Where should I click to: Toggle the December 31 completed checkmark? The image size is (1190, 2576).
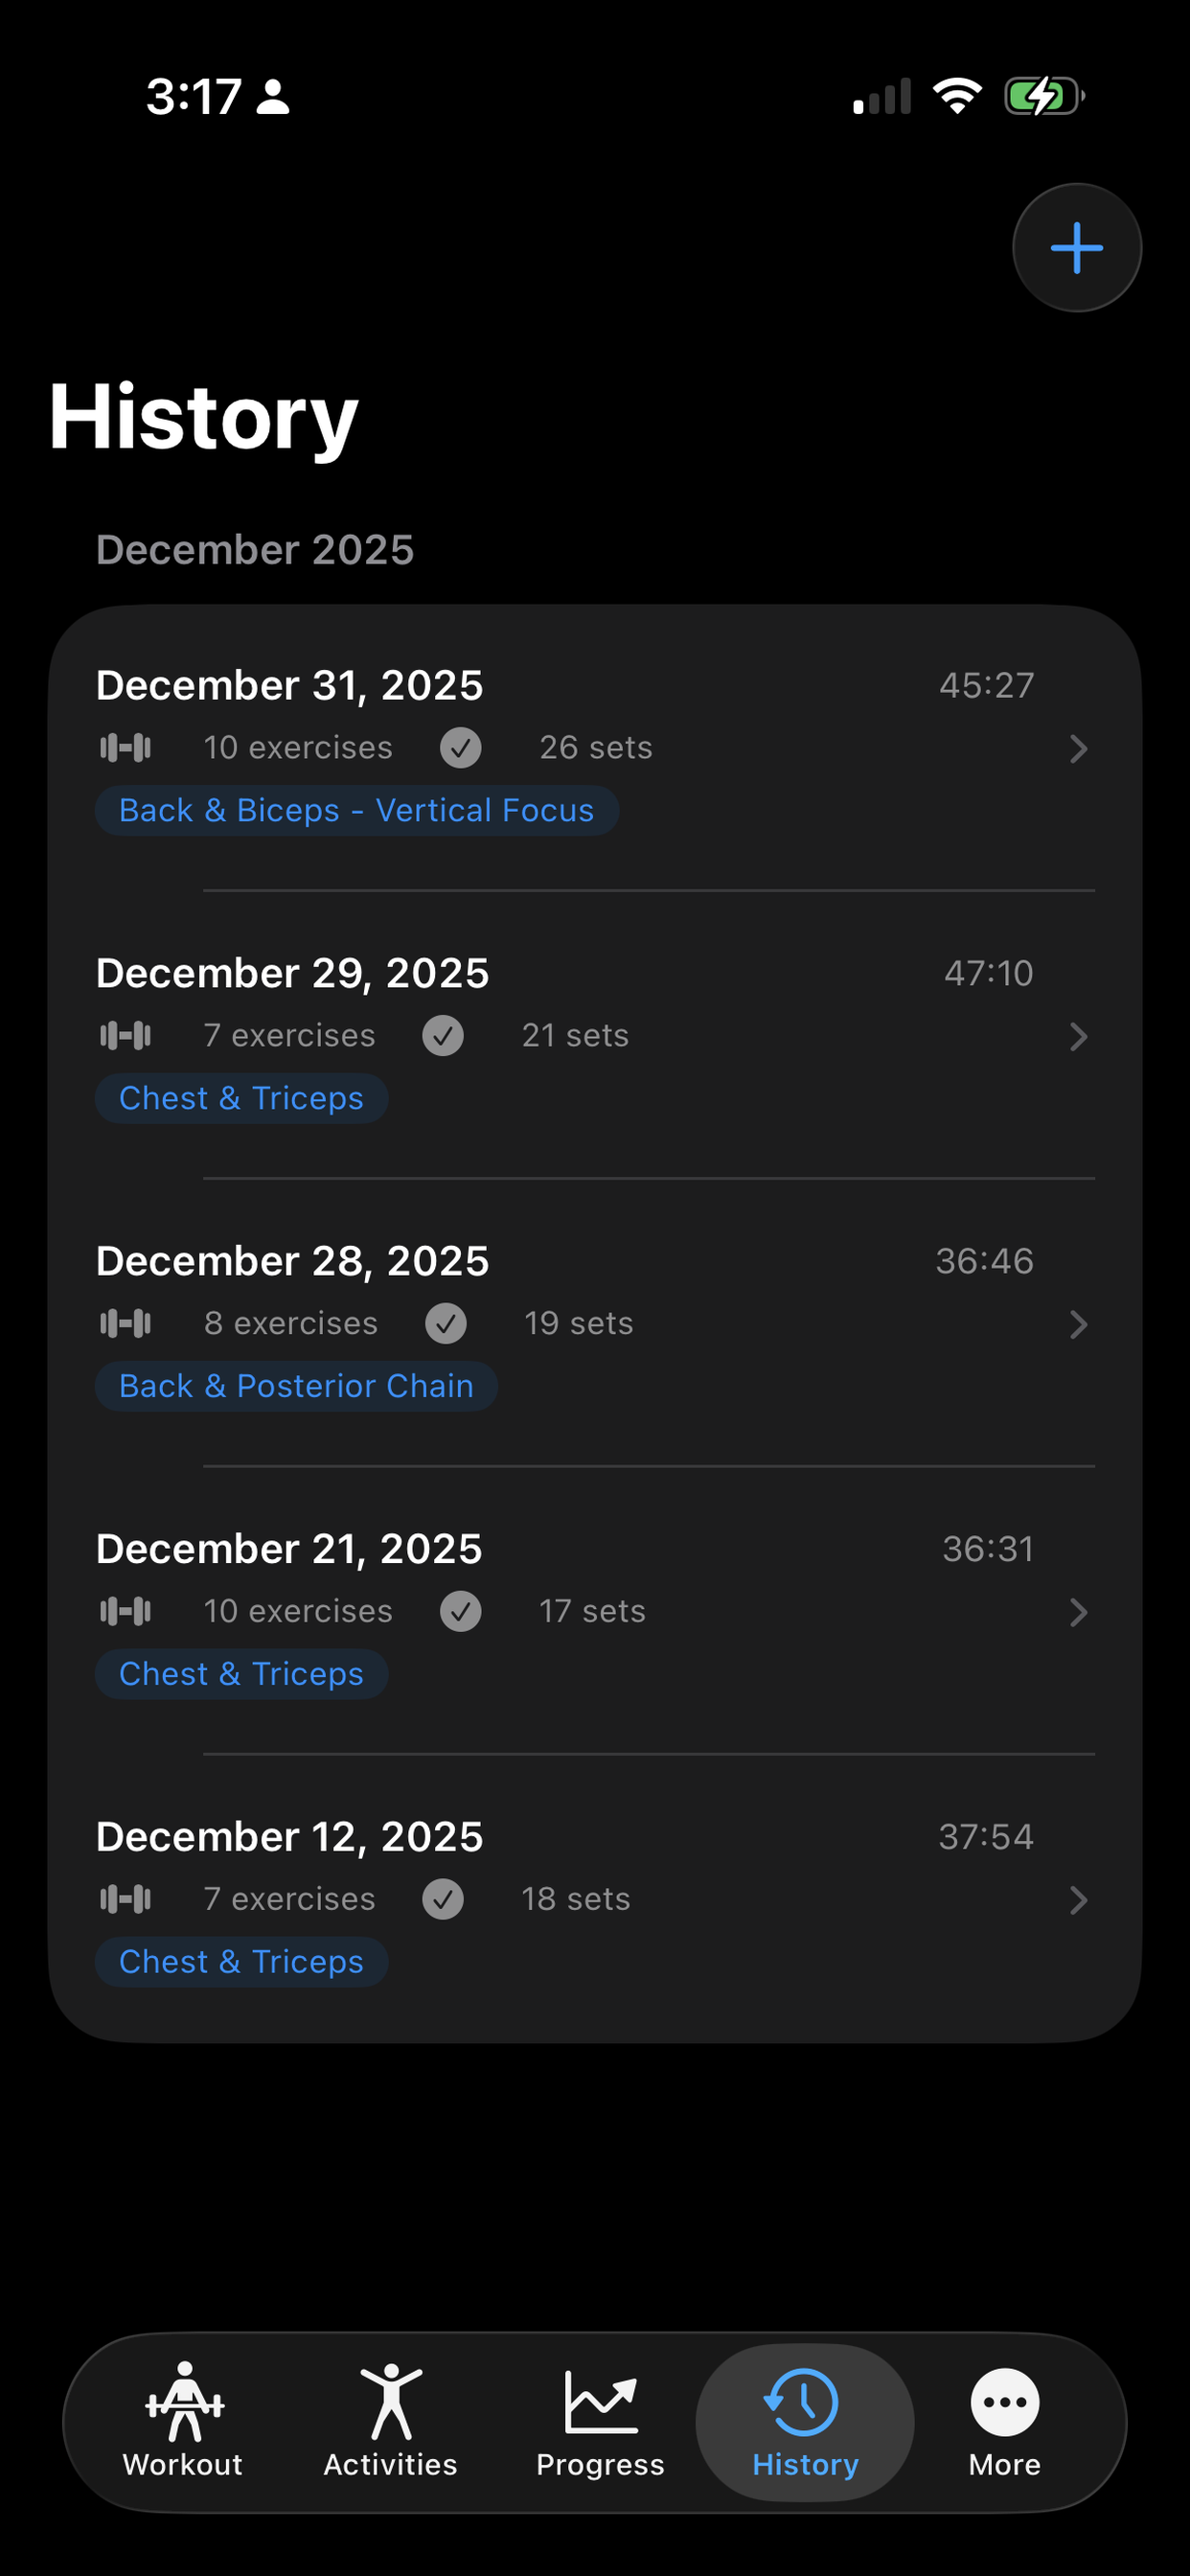pyautogui.click(x=461, y=748)
